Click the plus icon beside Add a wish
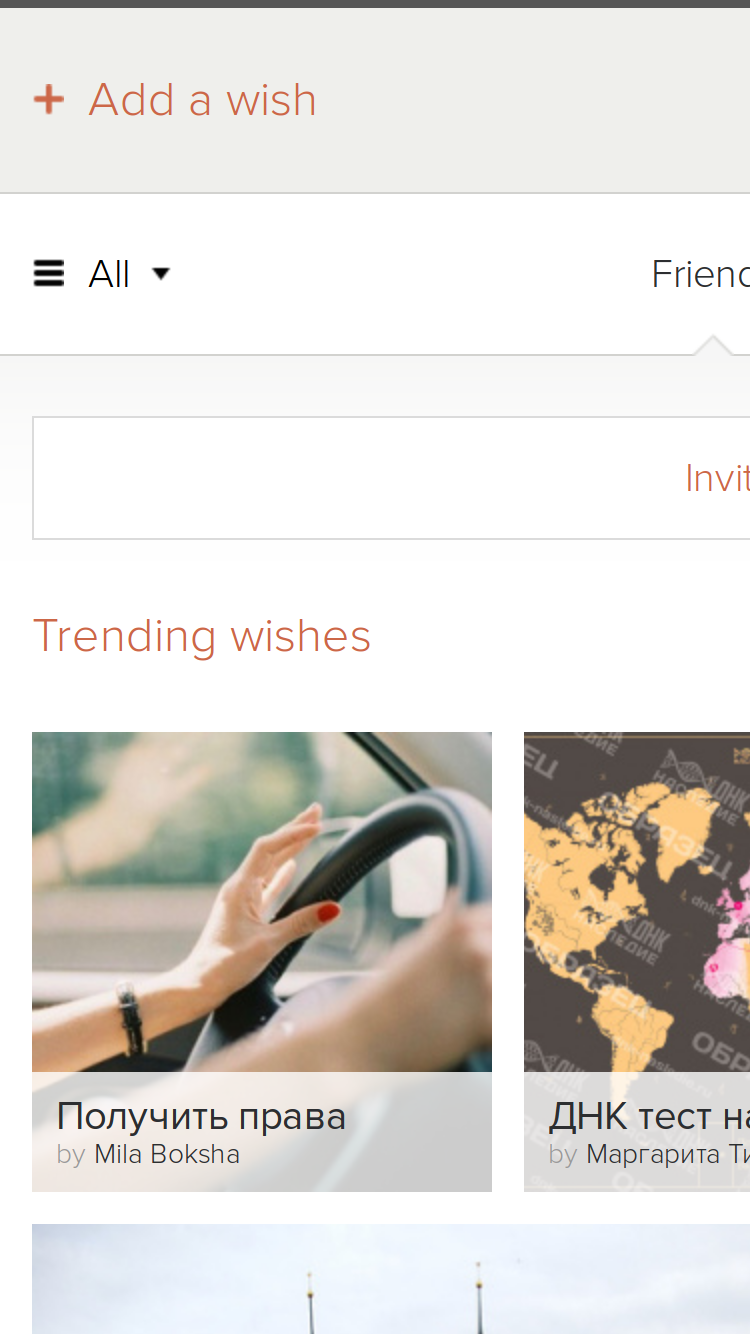This screenshot has width=750, height=1334. click(x=48, y=100)
